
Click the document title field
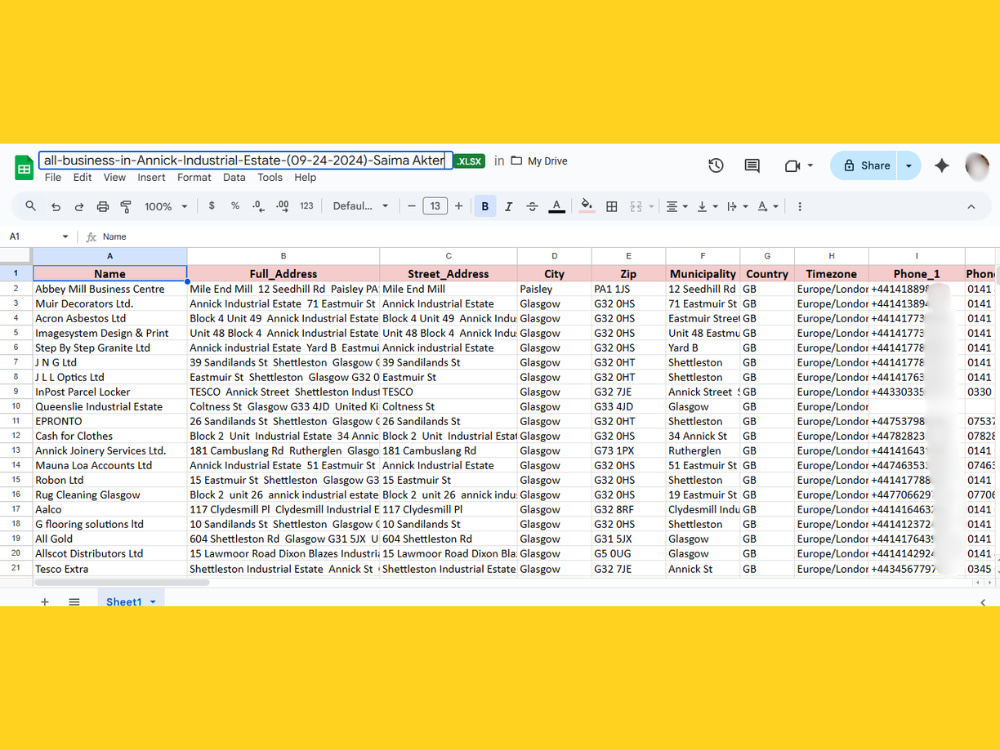[x=246, y=160]
